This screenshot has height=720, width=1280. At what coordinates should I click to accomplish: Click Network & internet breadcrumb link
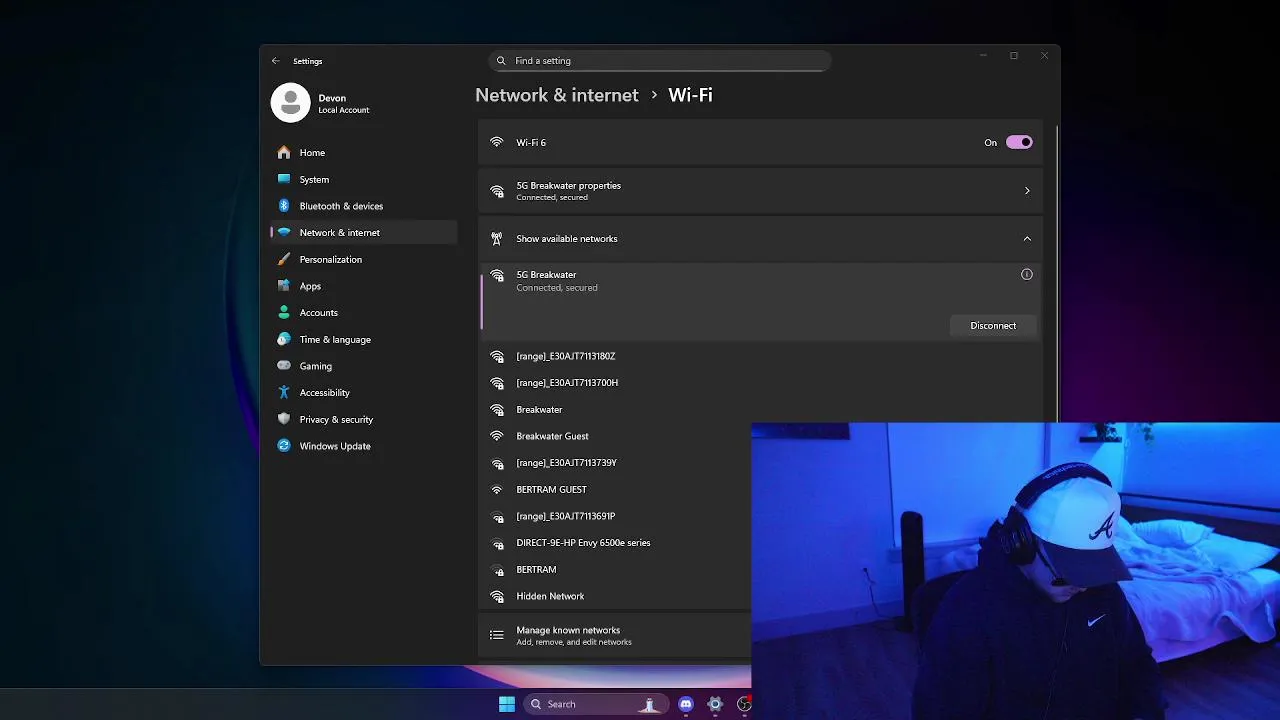tap(557, 95)
